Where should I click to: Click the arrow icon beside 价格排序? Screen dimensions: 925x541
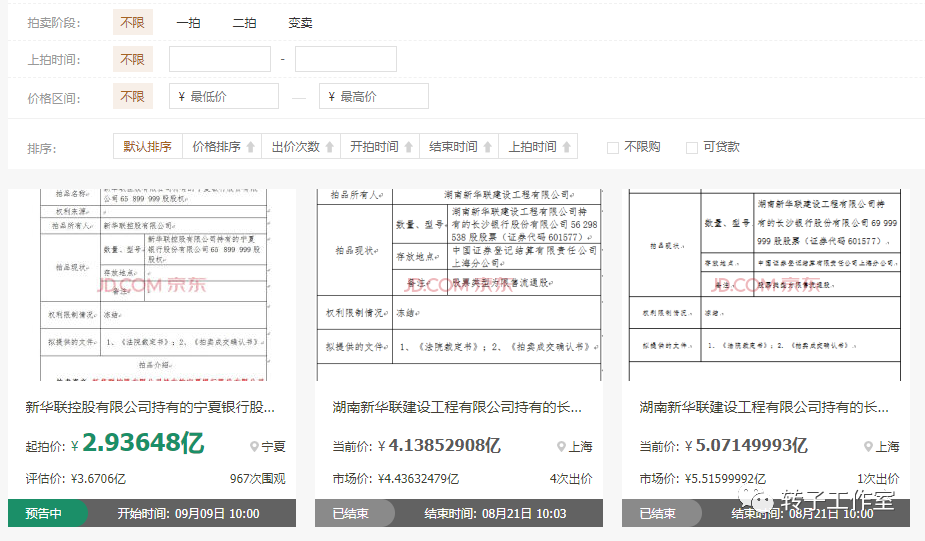(x=251, y=147)
